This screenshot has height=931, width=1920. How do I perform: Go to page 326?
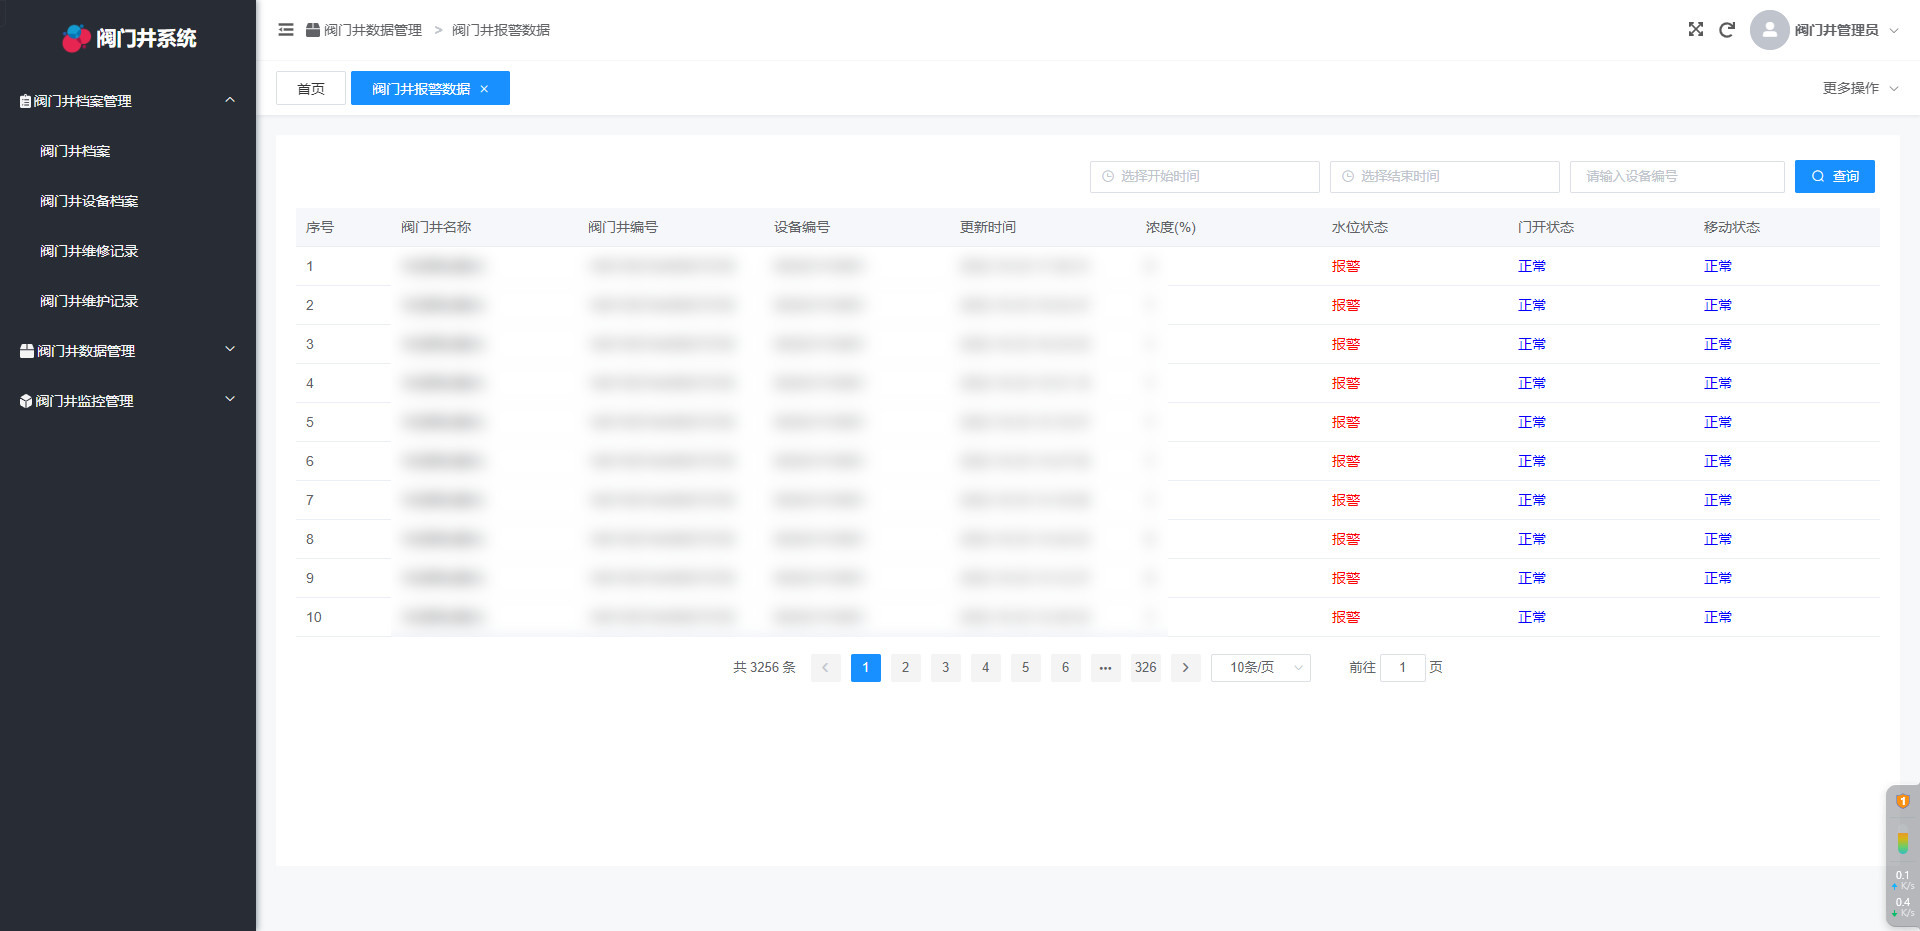click(x=1145, y=668)
